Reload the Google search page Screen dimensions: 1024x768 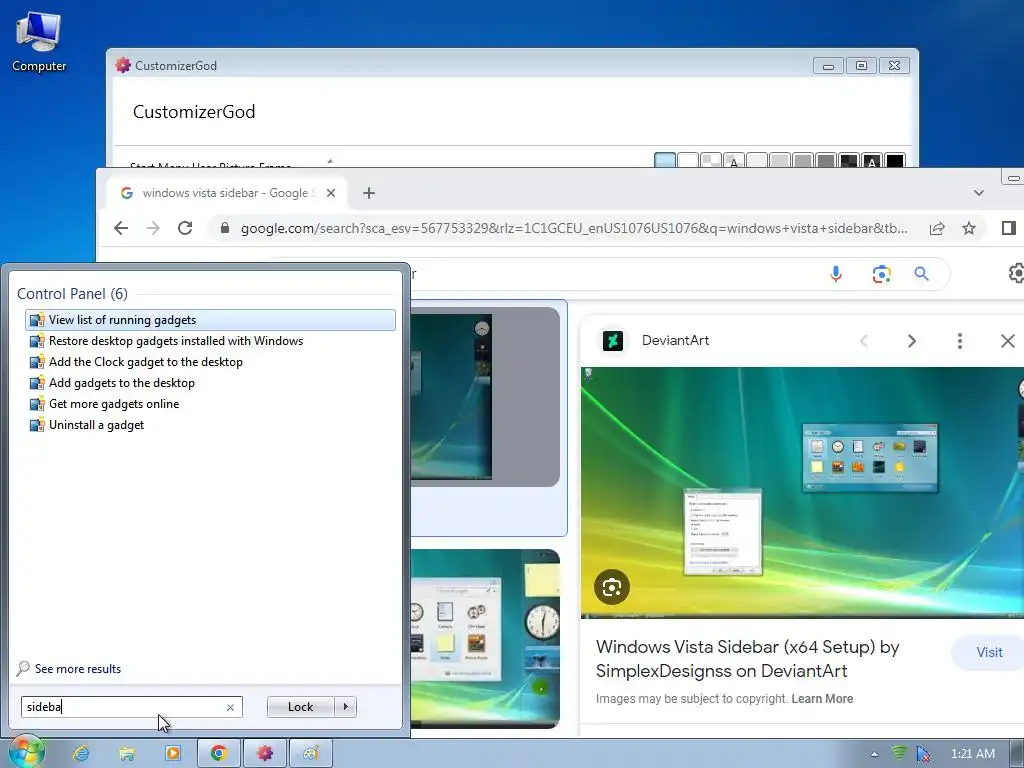(185, 228)
